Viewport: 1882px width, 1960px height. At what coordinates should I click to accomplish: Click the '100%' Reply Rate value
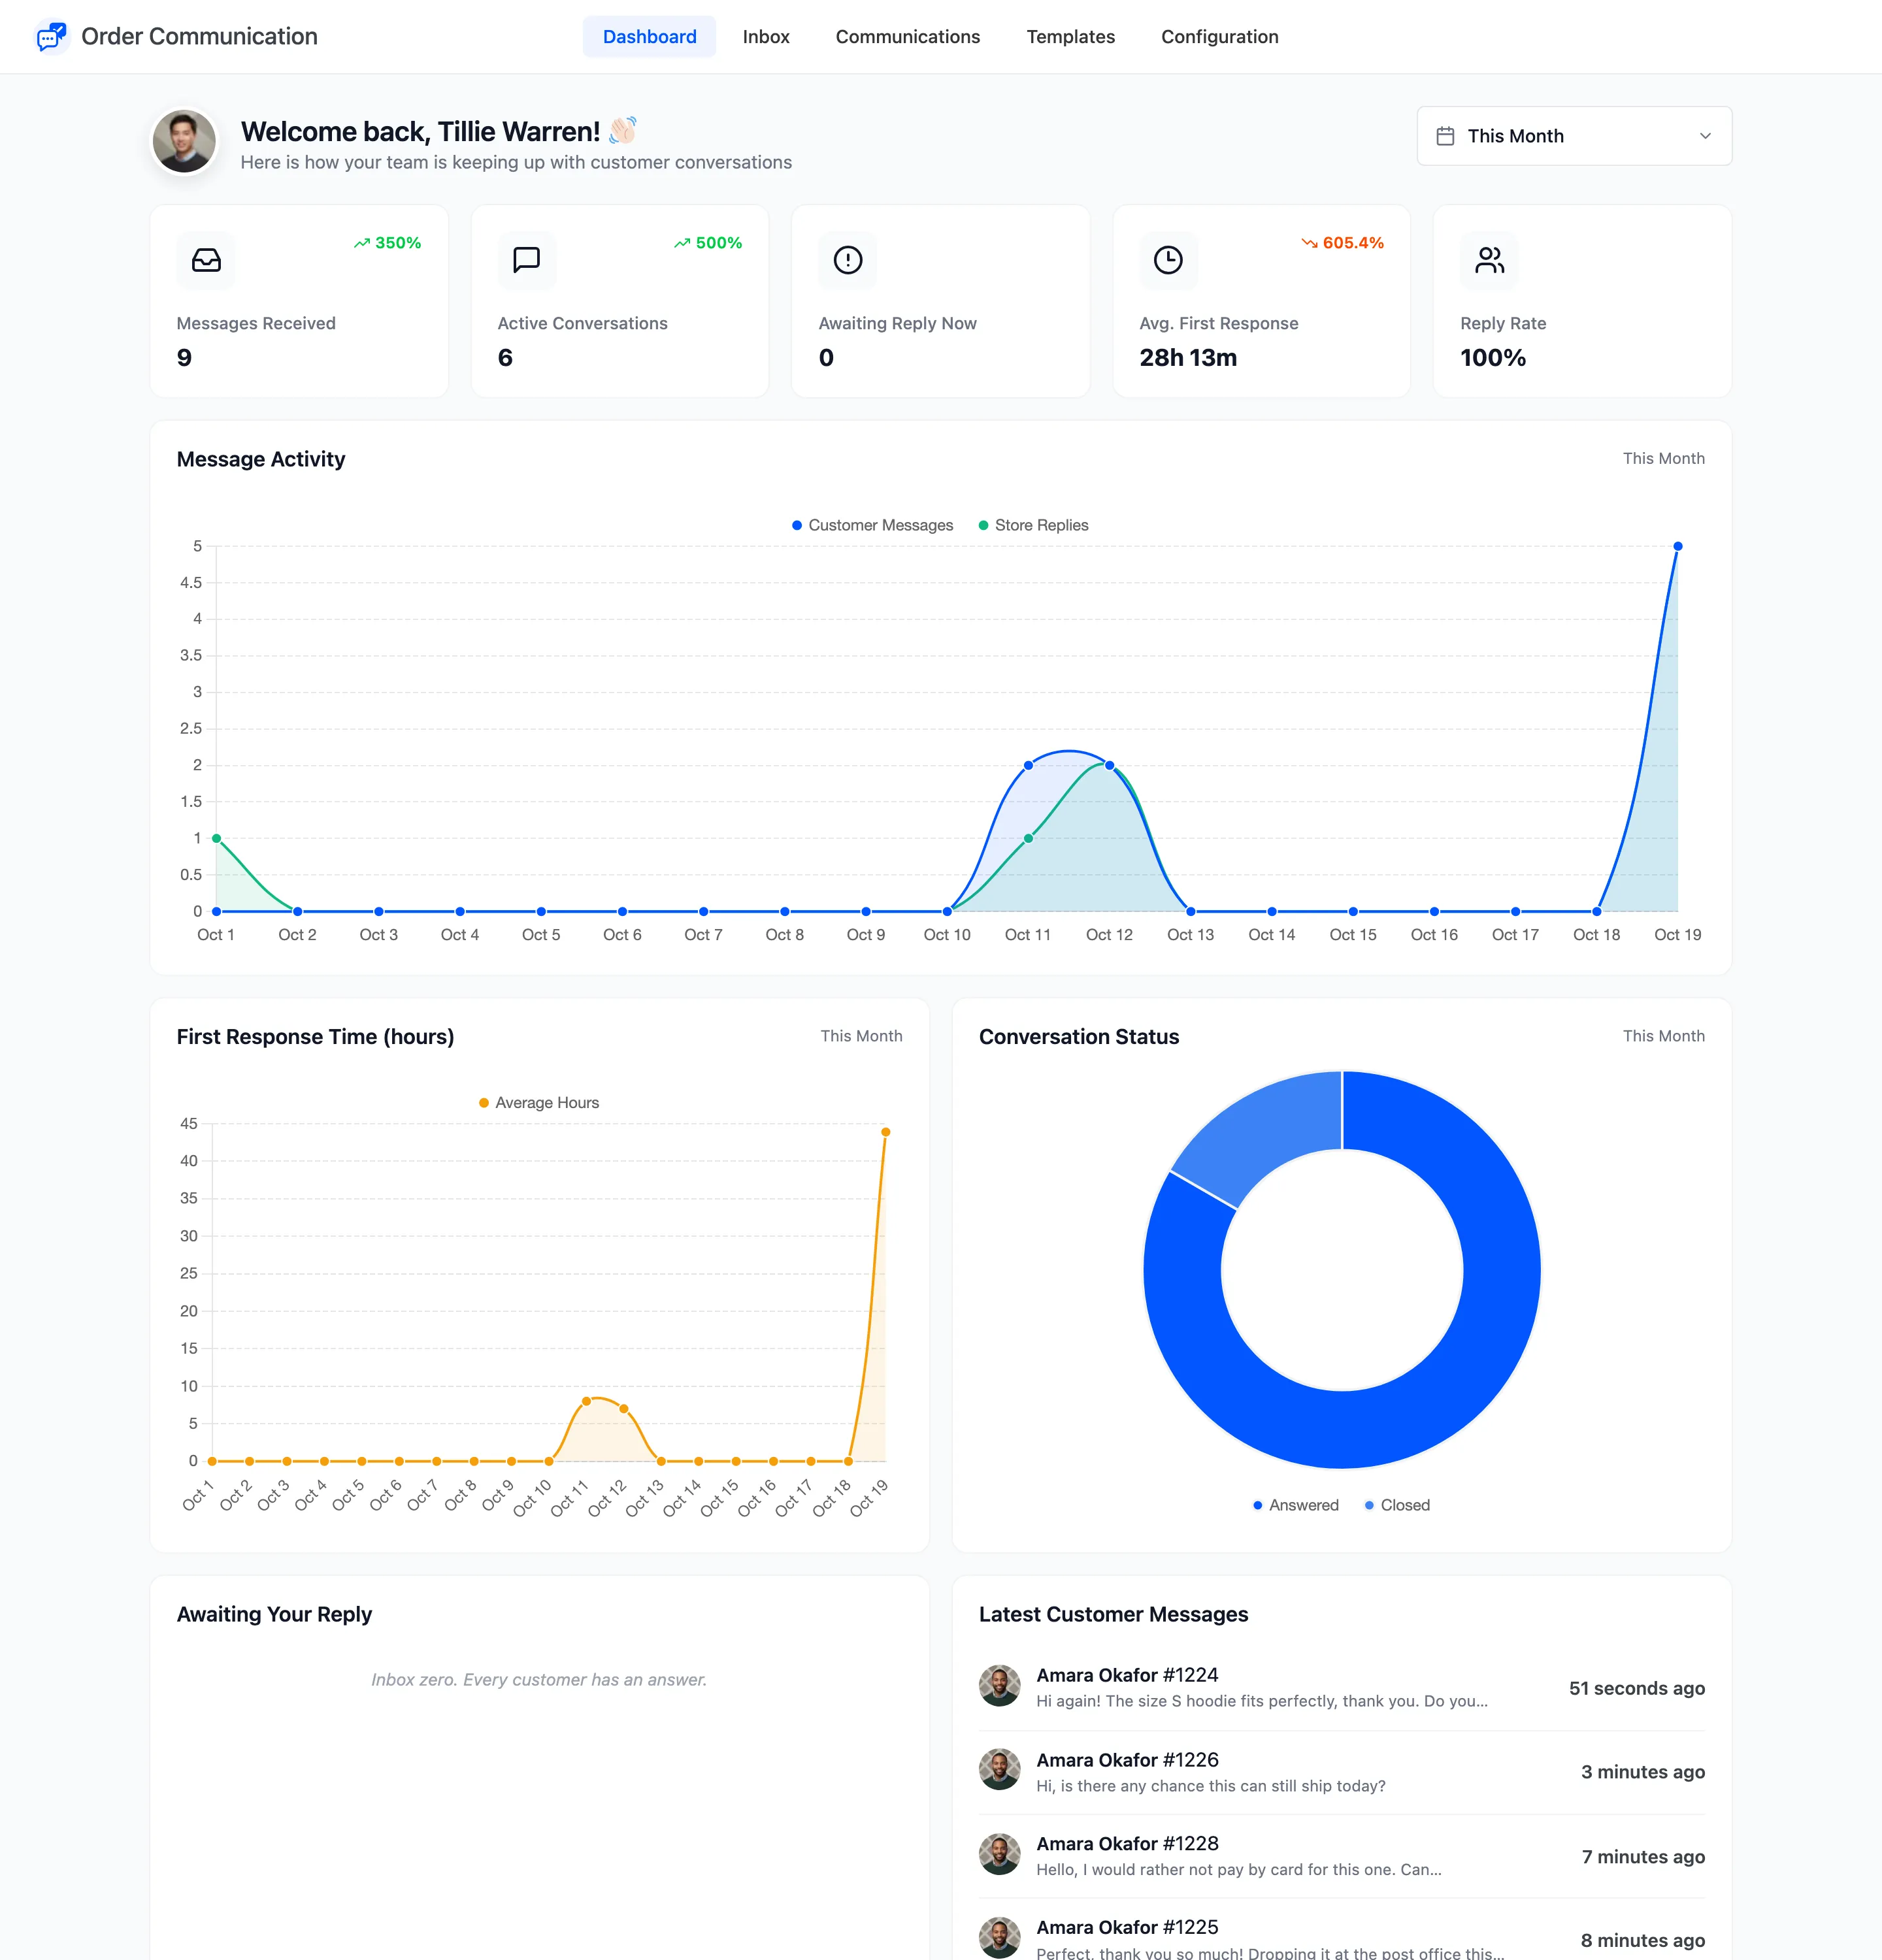pyautogui.click(x=1493, y=358)
